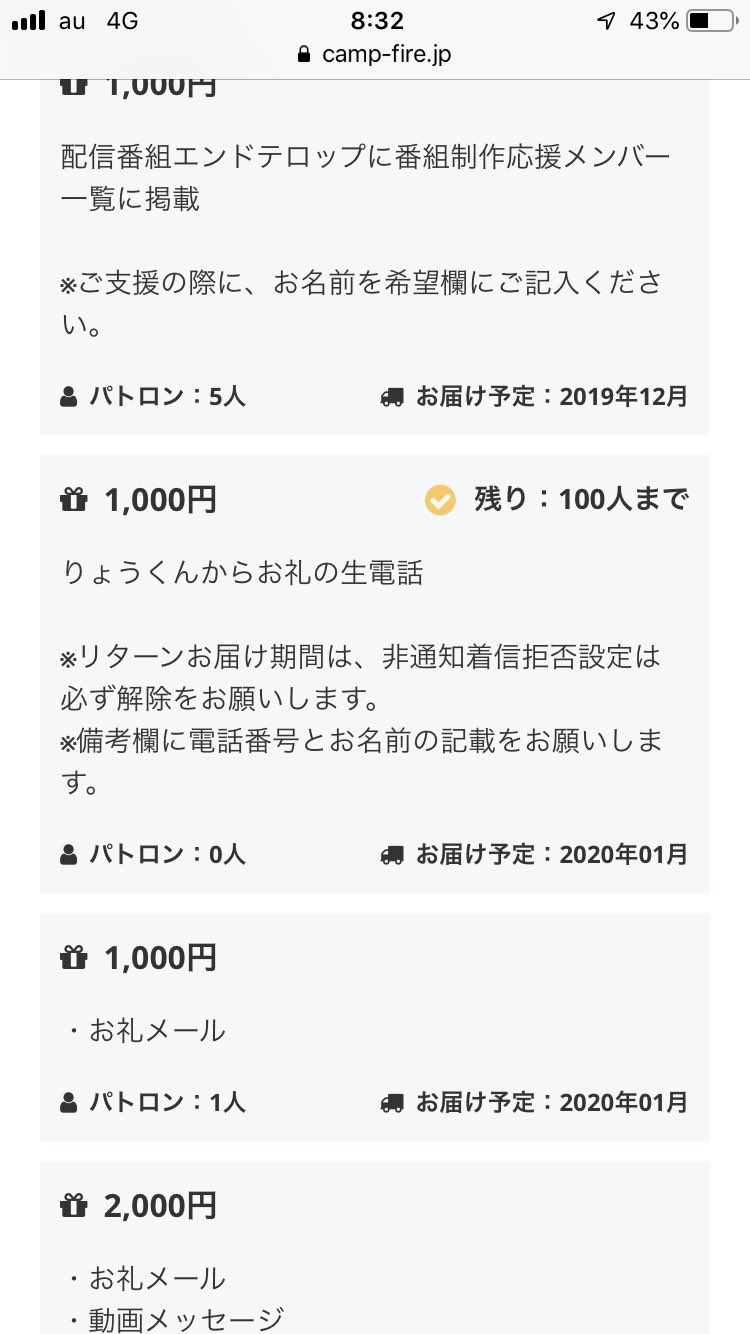Tap the truck icon in the phone call reward card

[x=392, y=855]
